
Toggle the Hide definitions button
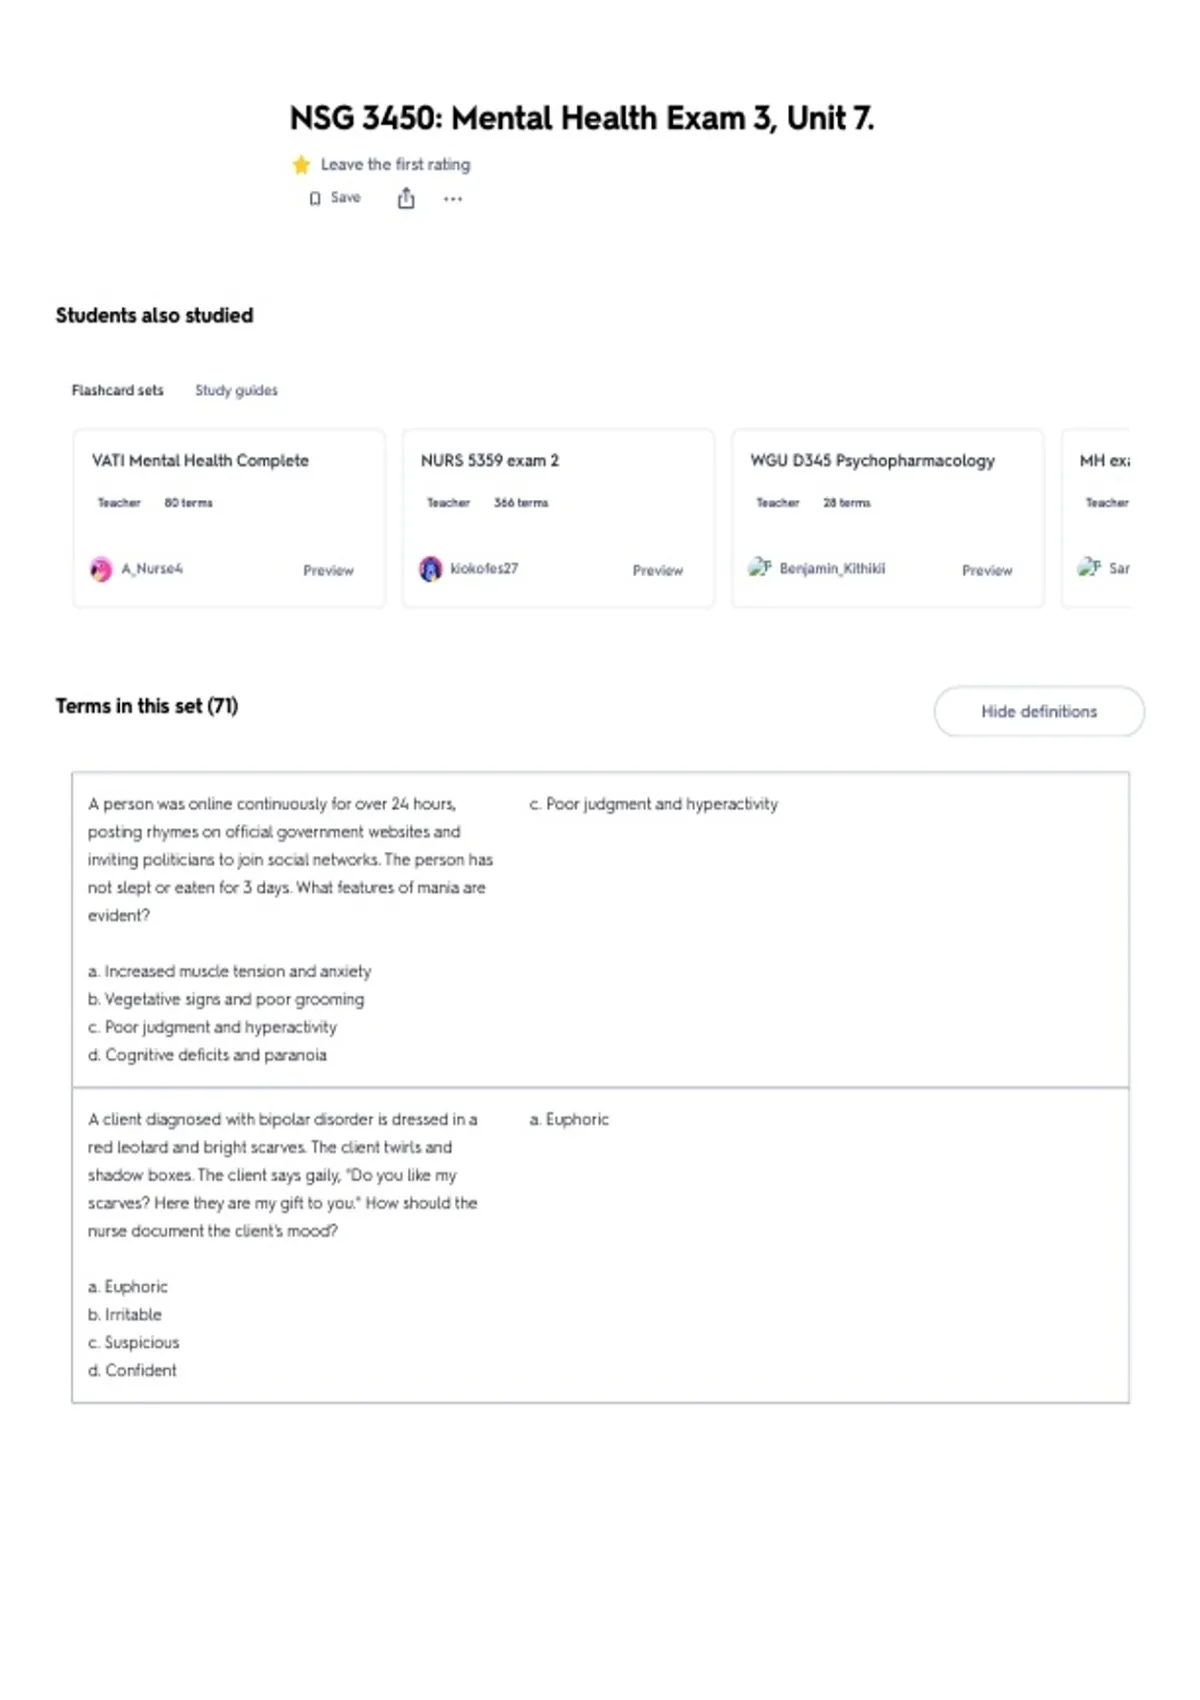click(x=1039, y=711)
